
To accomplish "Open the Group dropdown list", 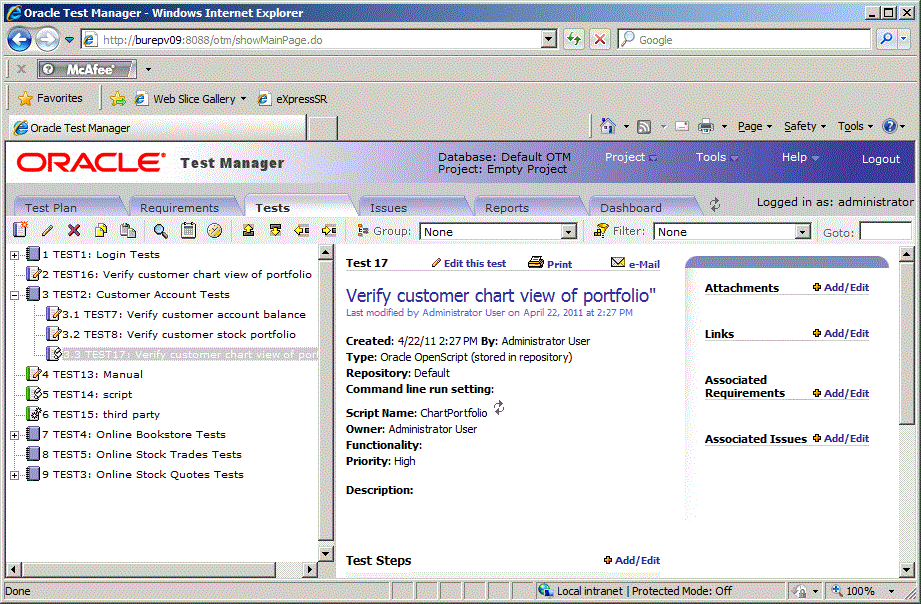I will [x=568, y=231].
